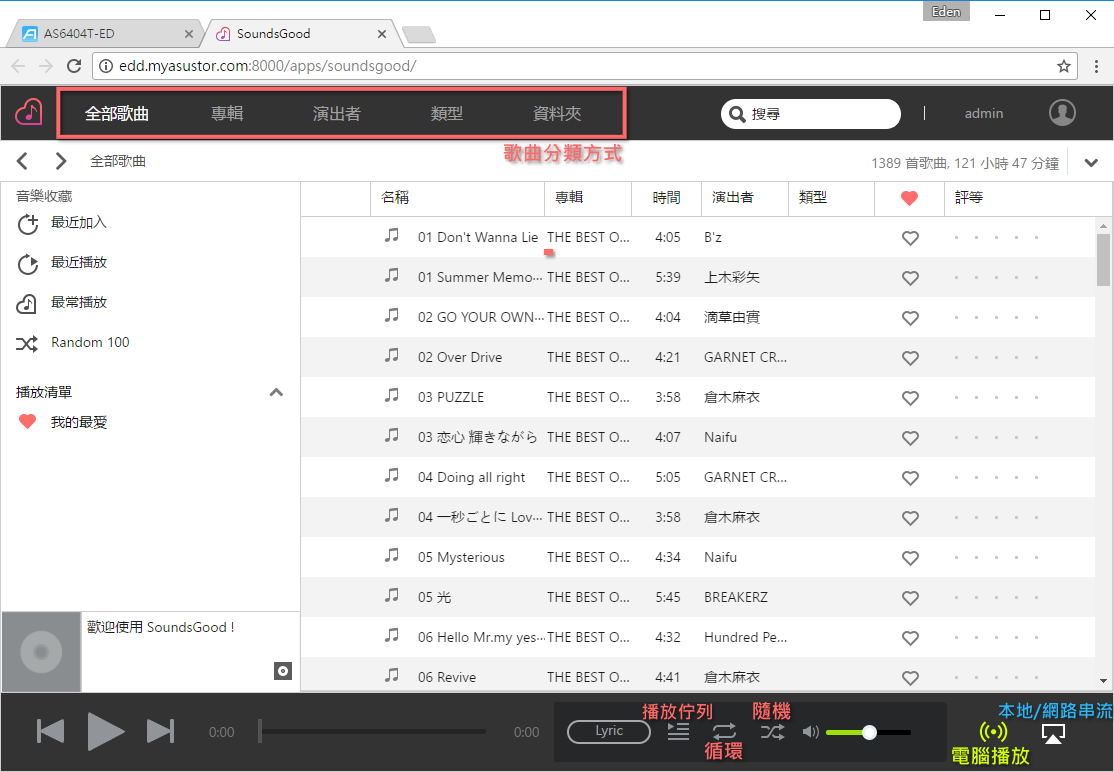The image size is (1114, 772).
Task: Click the album art thumbnail
Action: coord(41,652)
